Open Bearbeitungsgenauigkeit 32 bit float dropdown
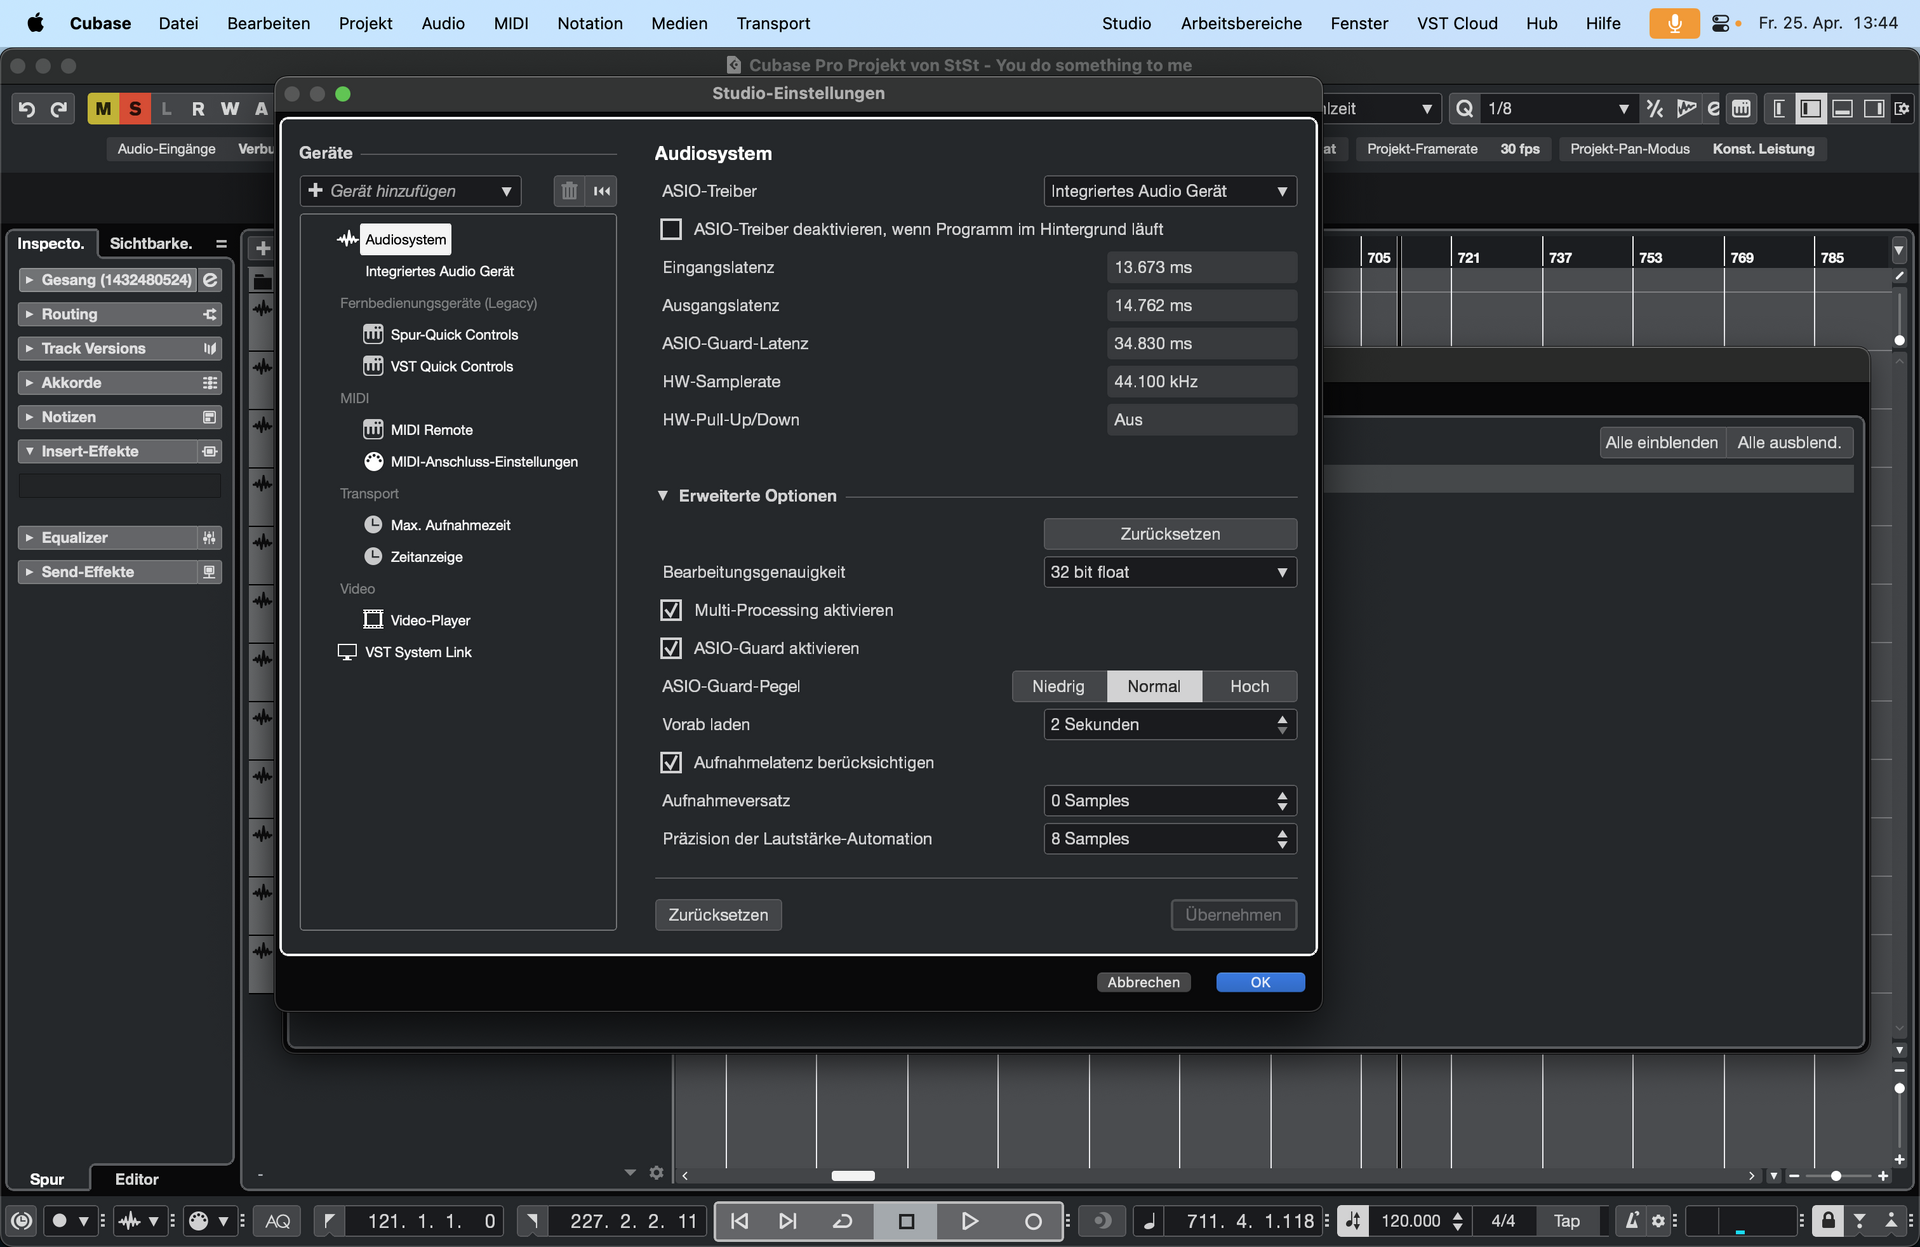This screenshot has width=1920, height=1247. (1169, 572)
